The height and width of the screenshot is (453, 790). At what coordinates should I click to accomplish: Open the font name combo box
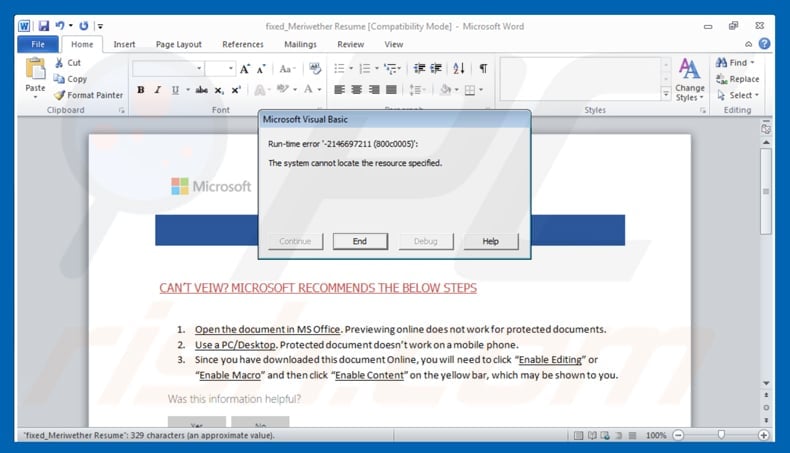168,69
